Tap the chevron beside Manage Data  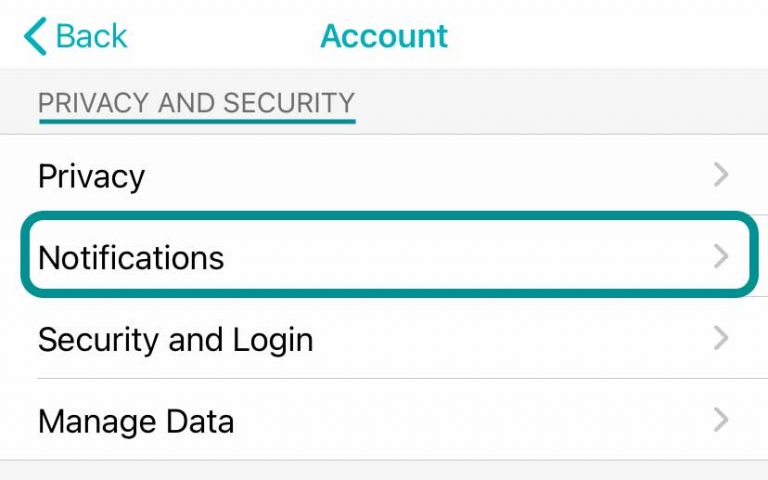click(x=721, y=420)
